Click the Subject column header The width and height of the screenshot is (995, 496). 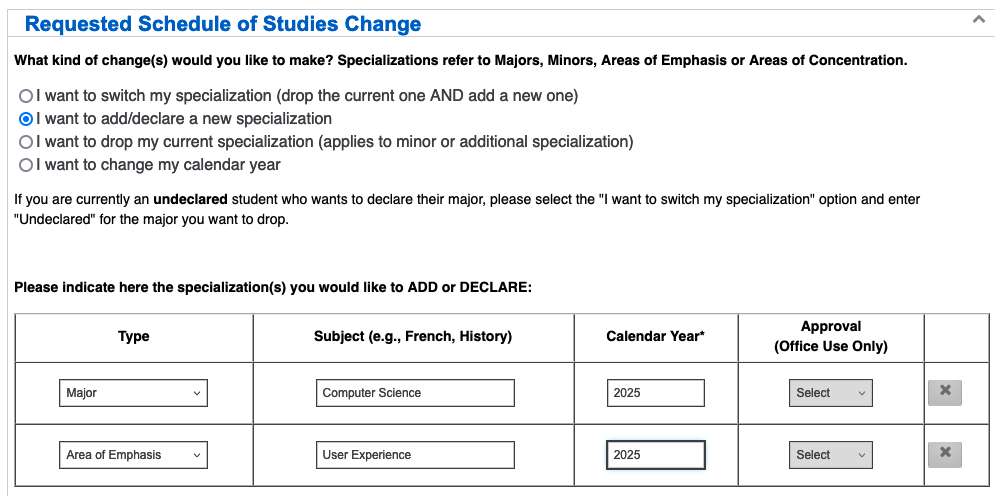pos(412,336)
